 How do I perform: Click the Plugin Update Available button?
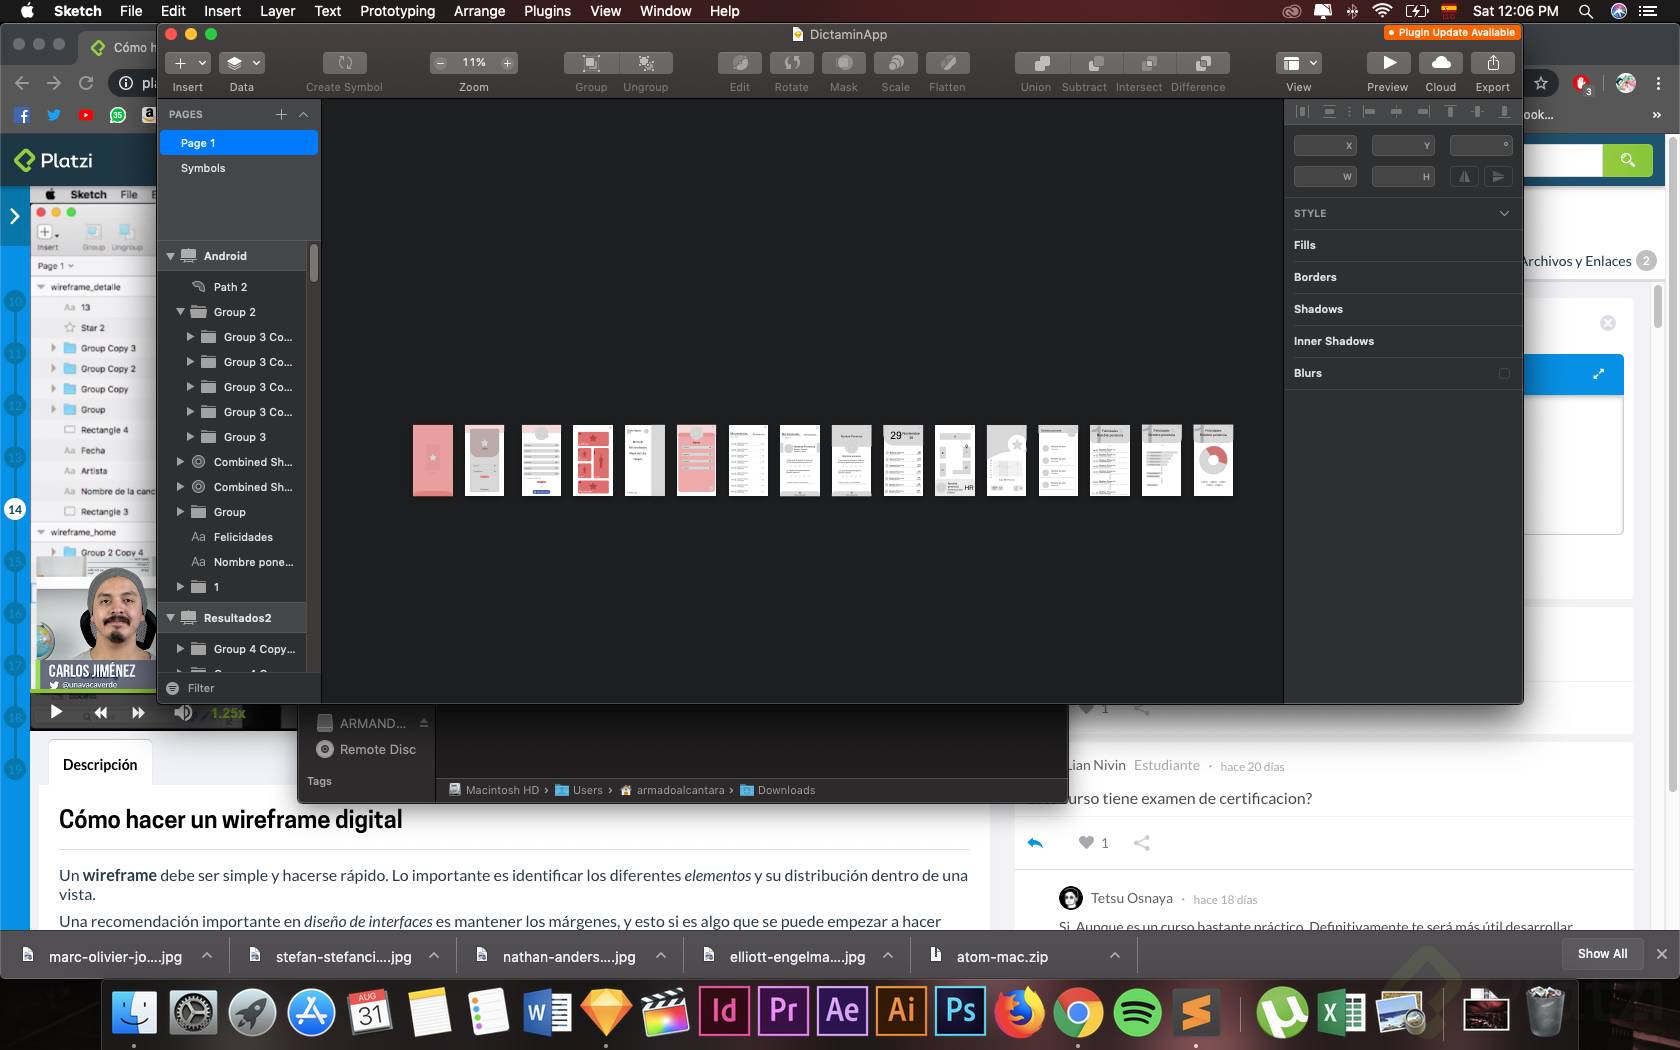1452,32
